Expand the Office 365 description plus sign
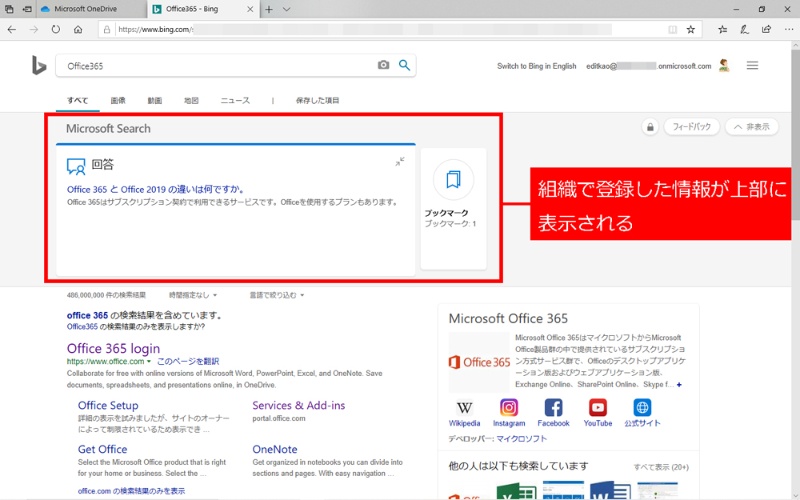 [679, 384]
